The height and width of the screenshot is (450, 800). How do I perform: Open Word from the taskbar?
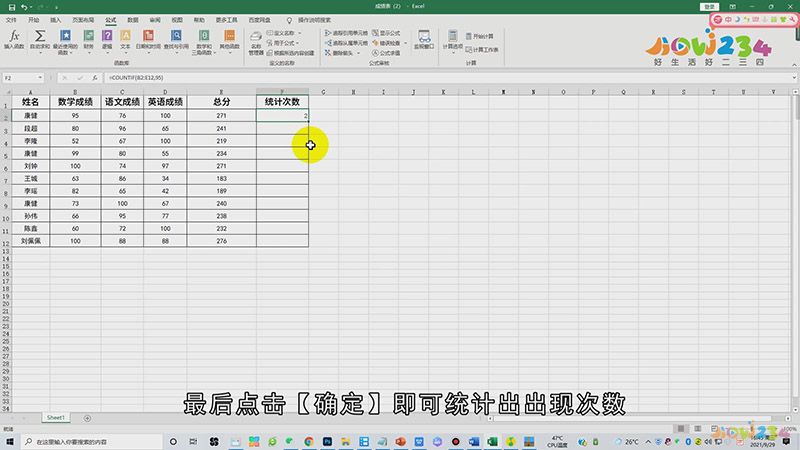pos(474,442)
